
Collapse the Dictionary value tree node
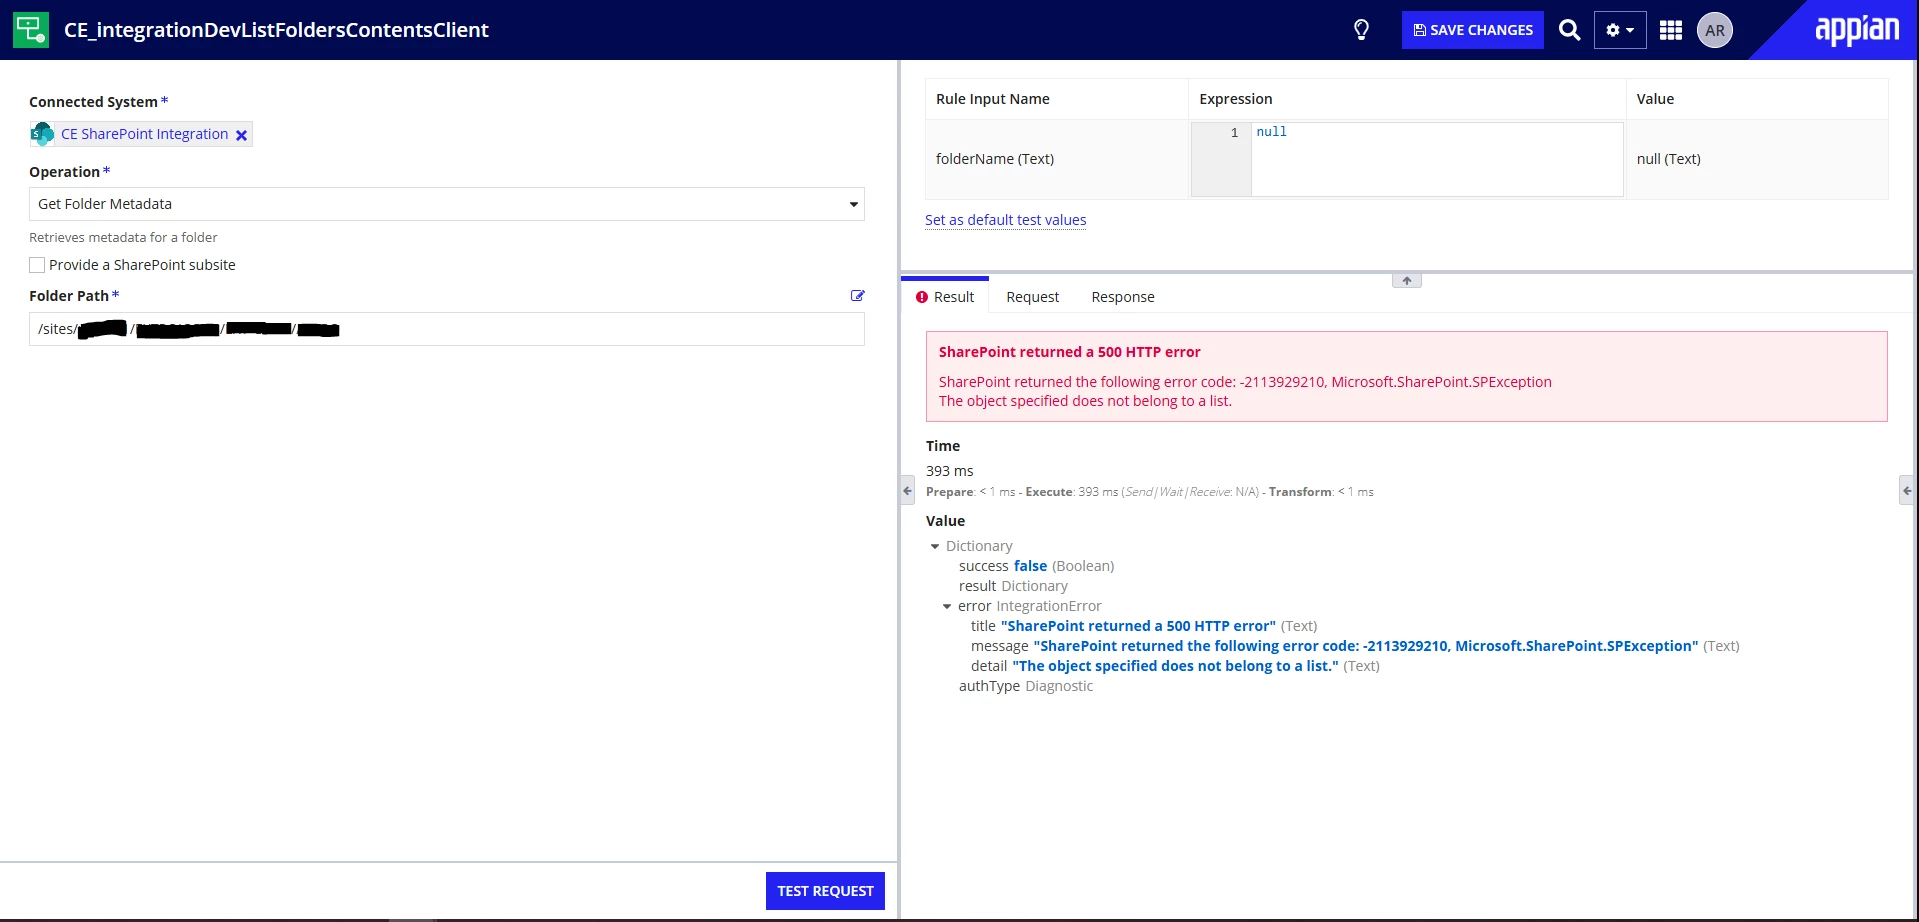click(x=935, y=546)
